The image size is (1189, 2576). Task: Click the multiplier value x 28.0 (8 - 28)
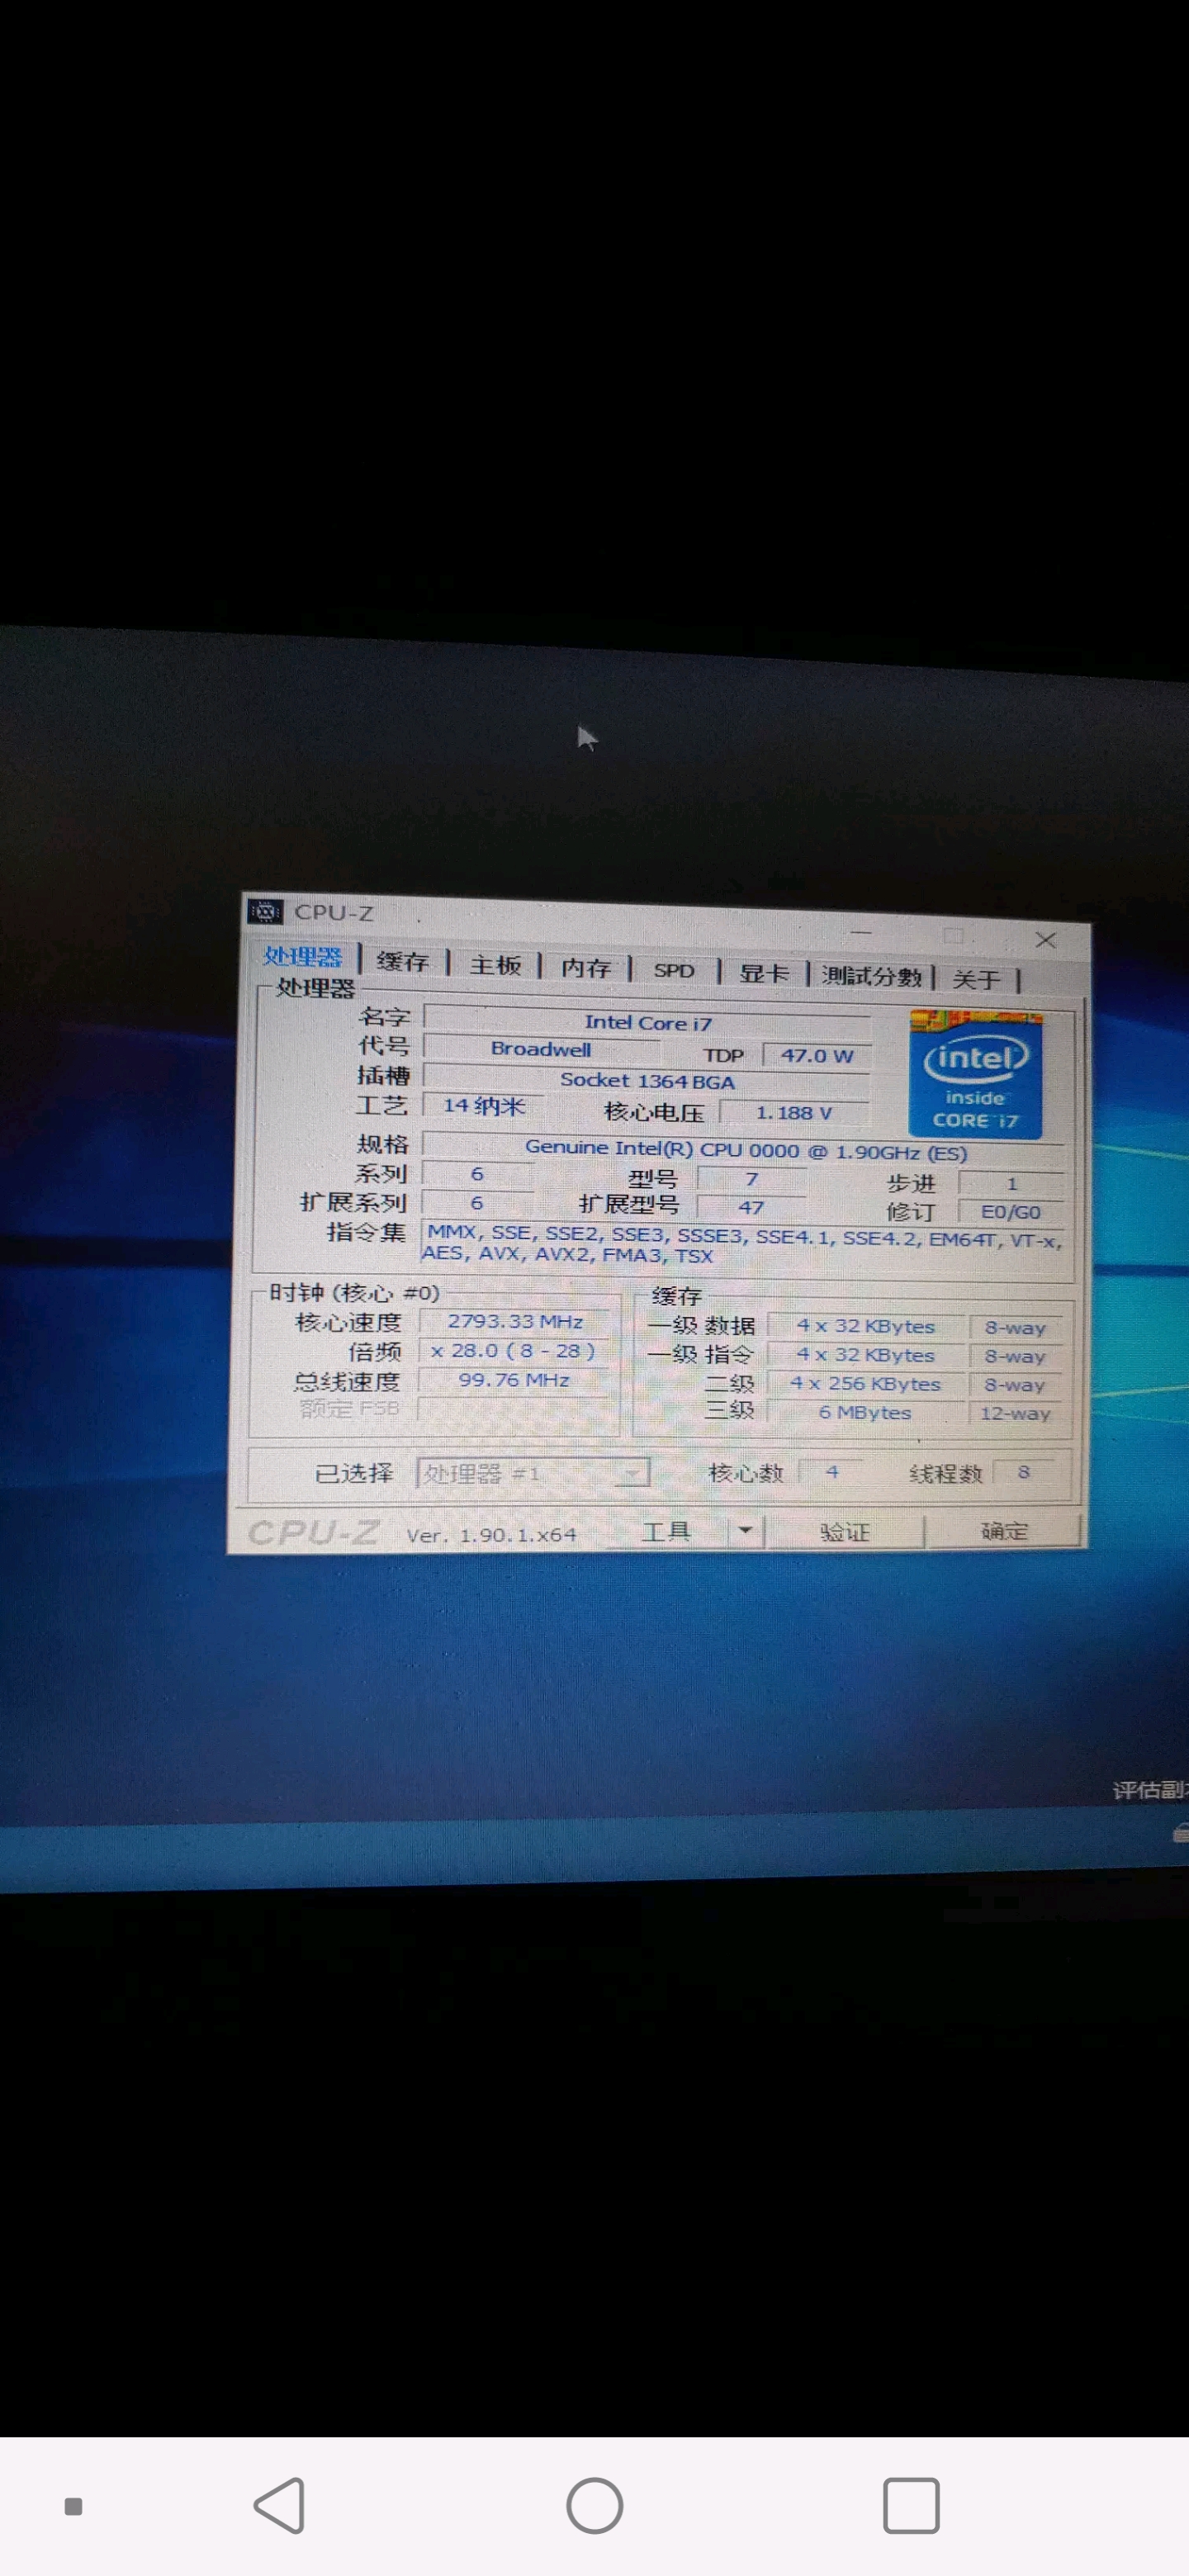tap(514, 1350)
